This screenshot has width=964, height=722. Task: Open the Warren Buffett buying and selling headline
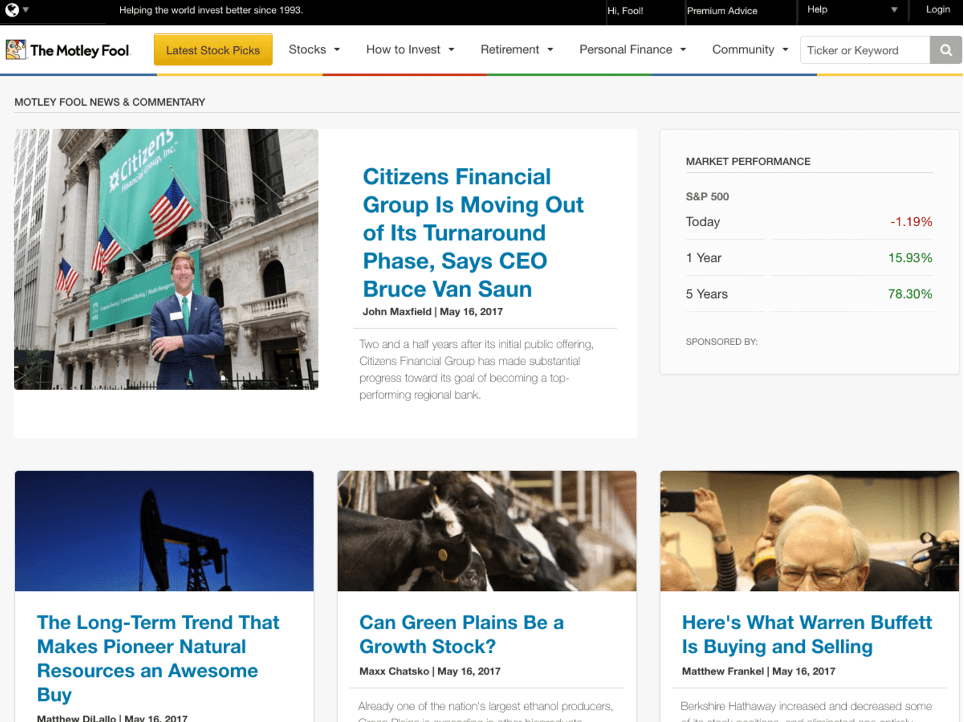coord(807,634)
